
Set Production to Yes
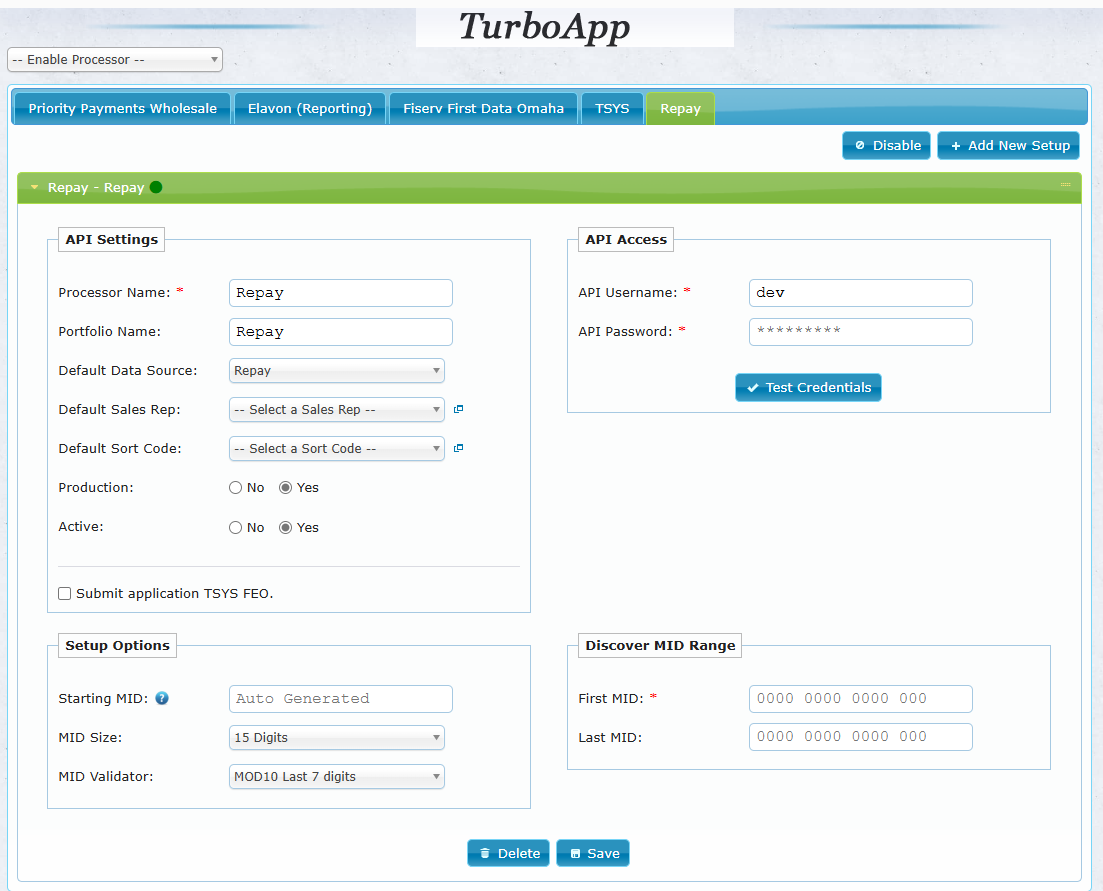point(286,488)
